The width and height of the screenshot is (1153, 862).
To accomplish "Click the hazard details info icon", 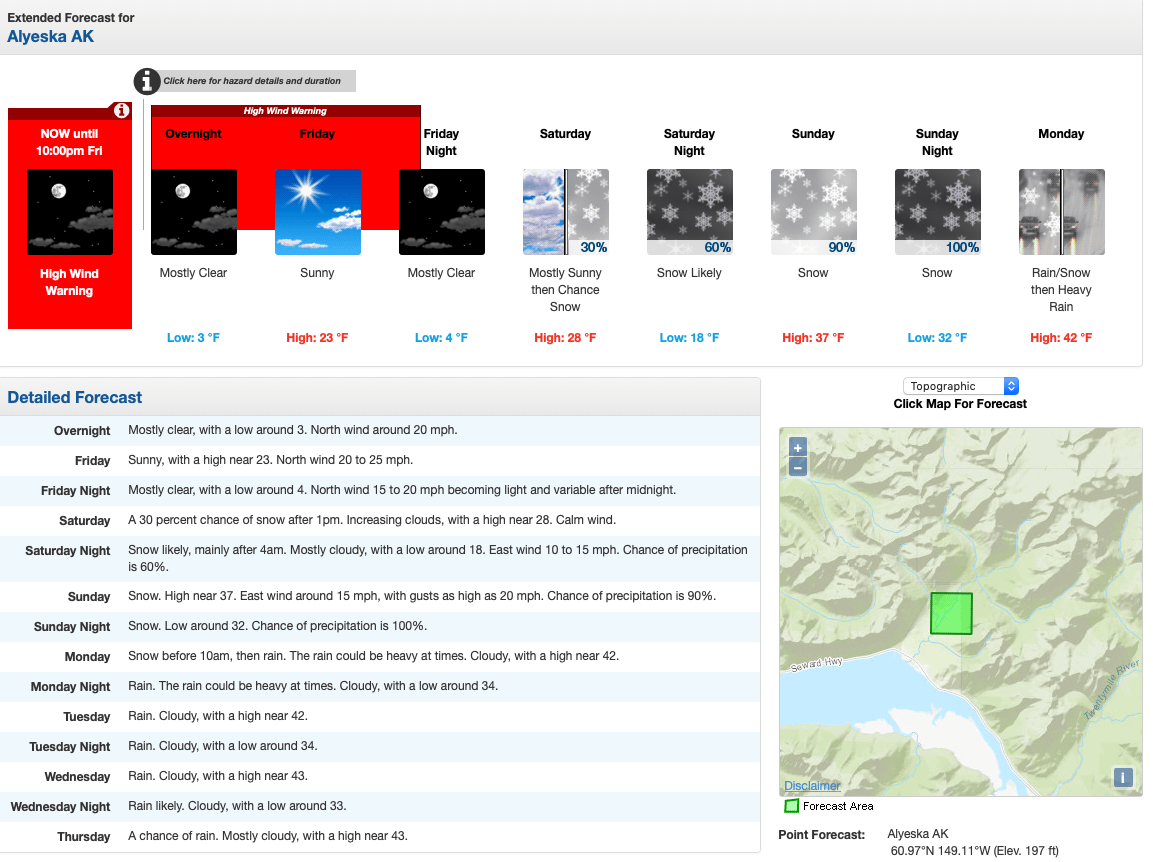I will (x=147, y=81).
